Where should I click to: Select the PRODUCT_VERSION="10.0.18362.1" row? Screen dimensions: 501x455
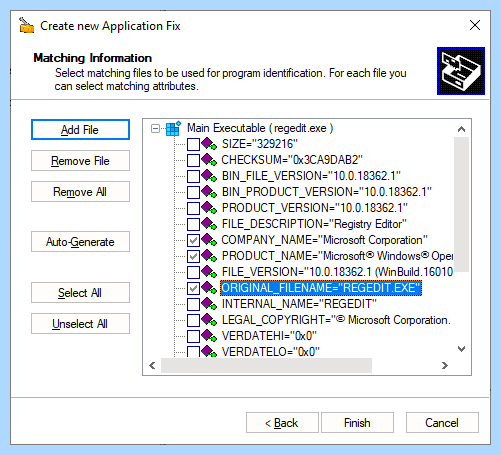[x=315, y=208]
